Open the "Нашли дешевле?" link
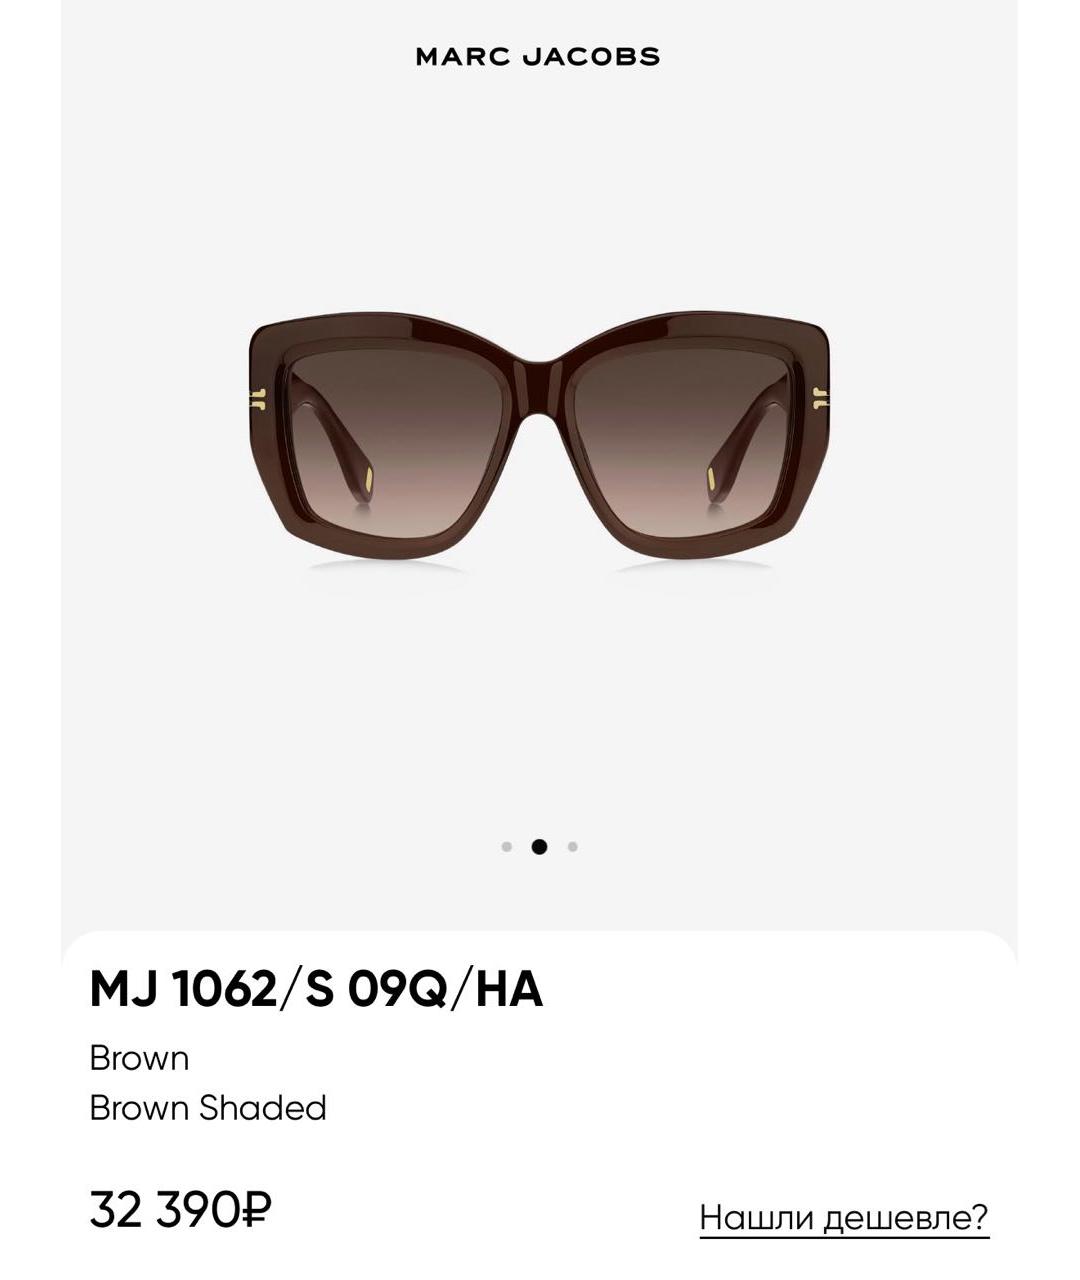1080x1280 pixels. (844, 1218)
